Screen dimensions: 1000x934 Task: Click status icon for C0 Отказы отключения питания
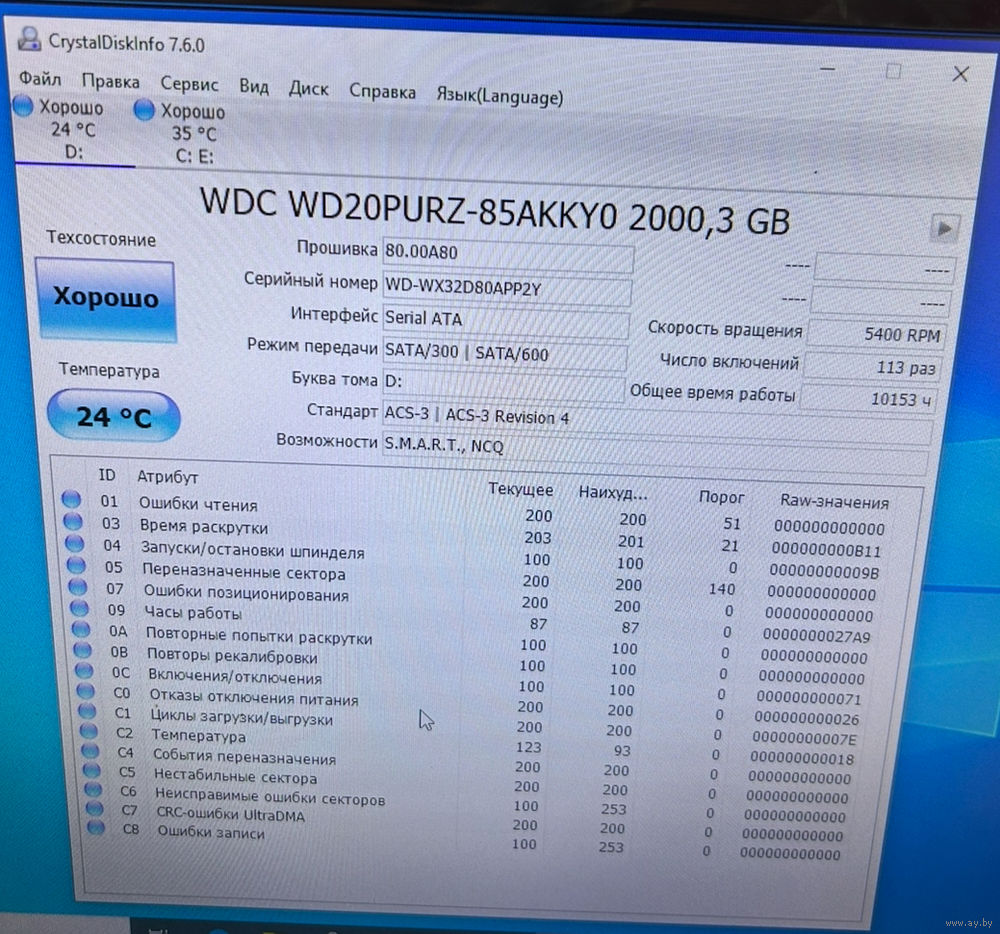(x=85, y=690)
